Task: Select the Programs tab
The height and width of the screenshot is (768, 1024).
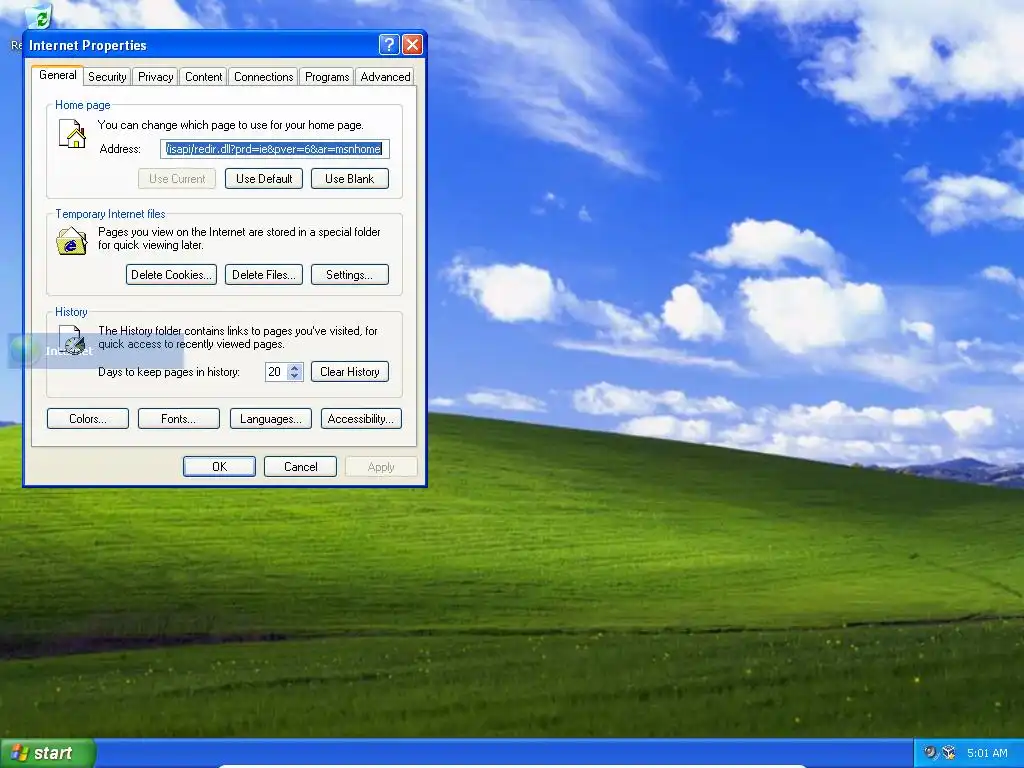Action: point(327,77)
